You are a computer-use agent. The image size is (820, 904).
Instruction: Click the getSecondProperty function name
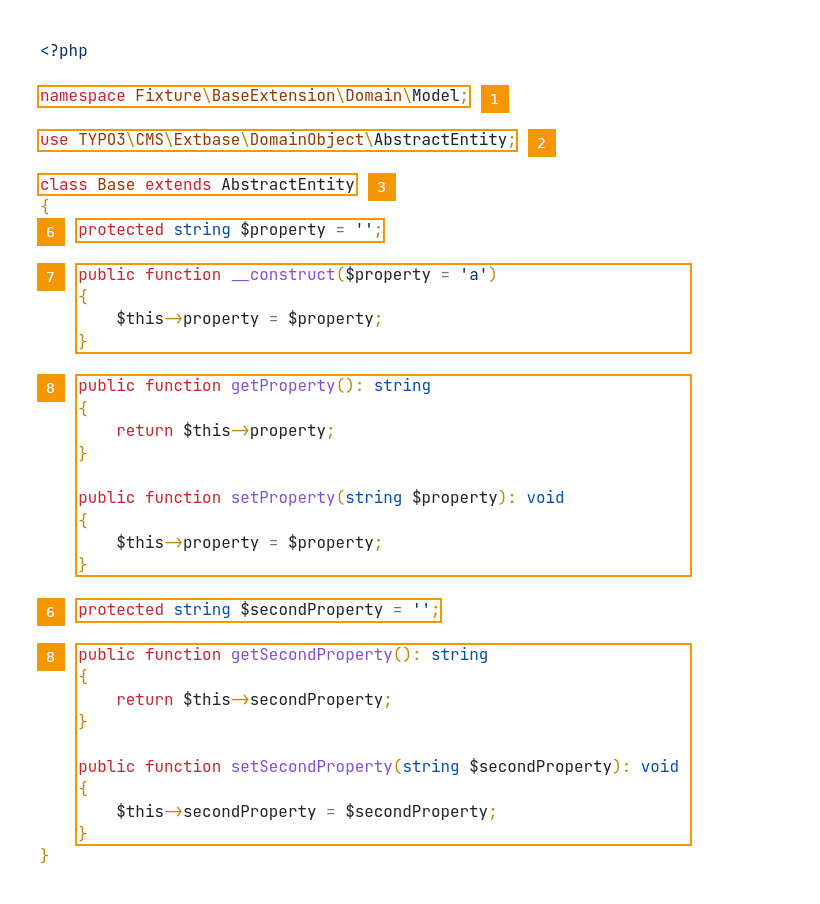click(311, 655)
